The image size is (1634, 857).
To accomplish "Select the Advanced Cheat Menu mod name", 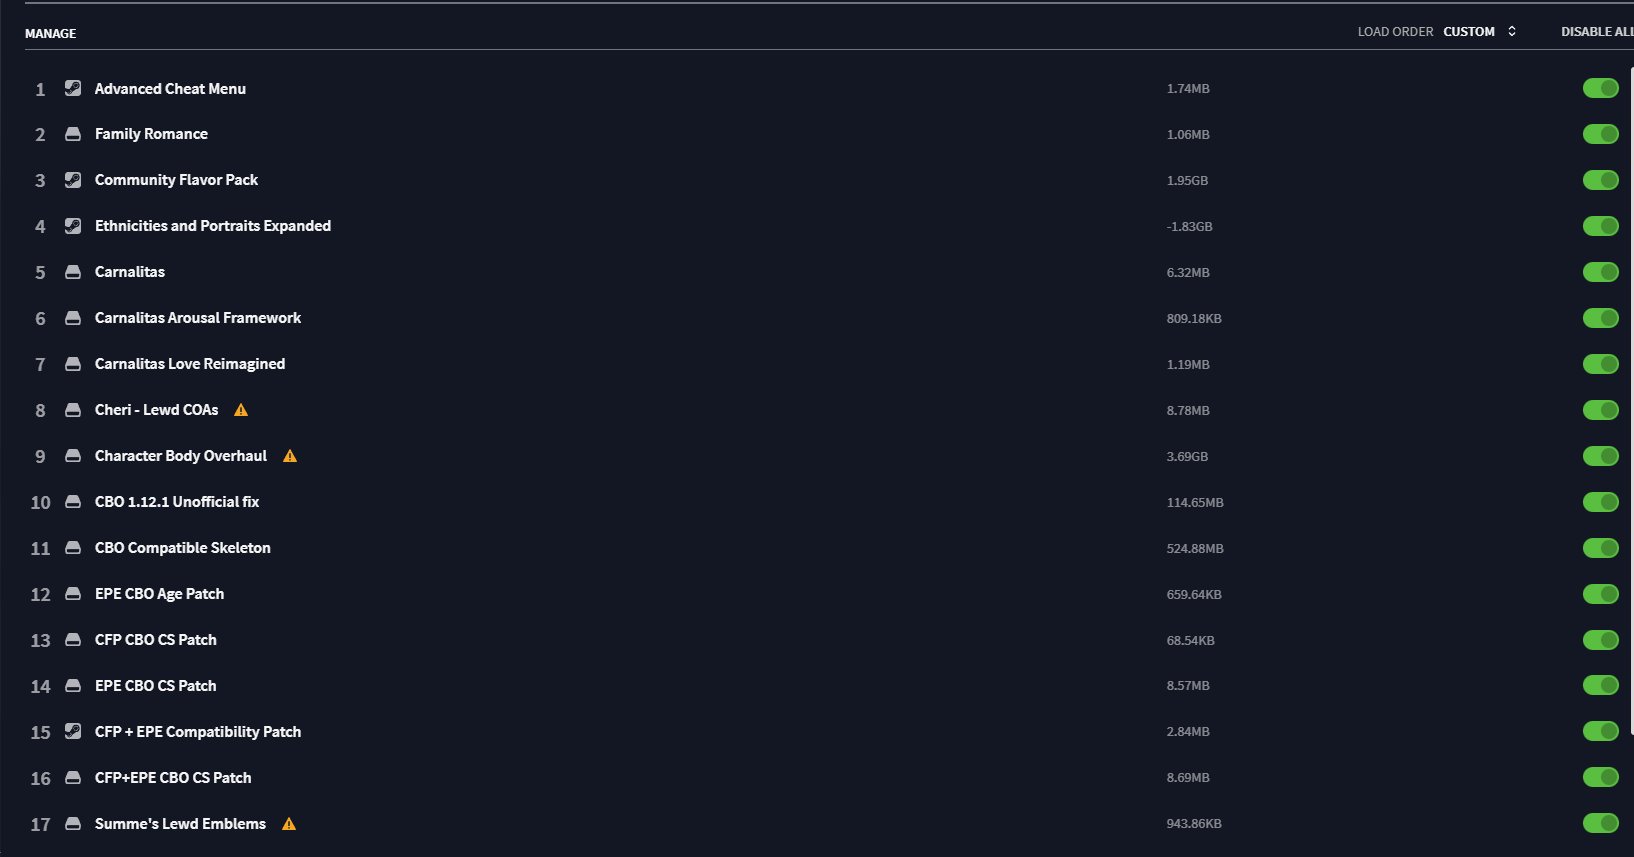I will tap(170, 89).
